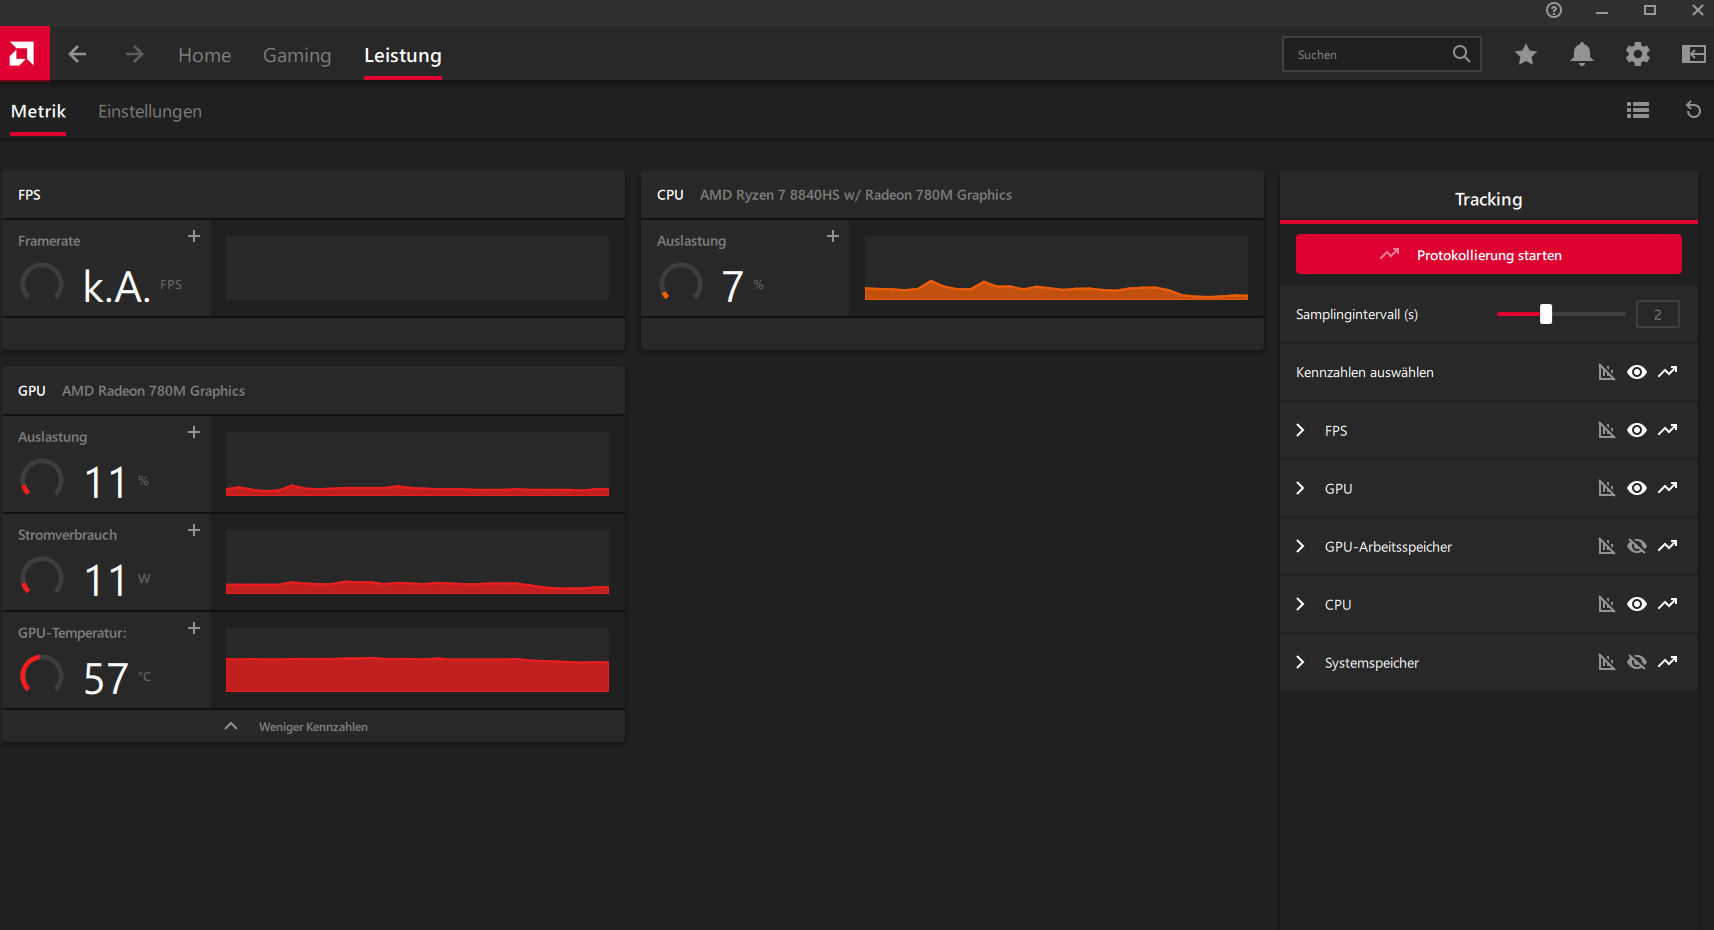Image resolution: width=1714 pixels, height=930 pixels.
Task: Click the trend-line icon in the FPS row
Action: pyautogui.click(x=1667, y=430)
